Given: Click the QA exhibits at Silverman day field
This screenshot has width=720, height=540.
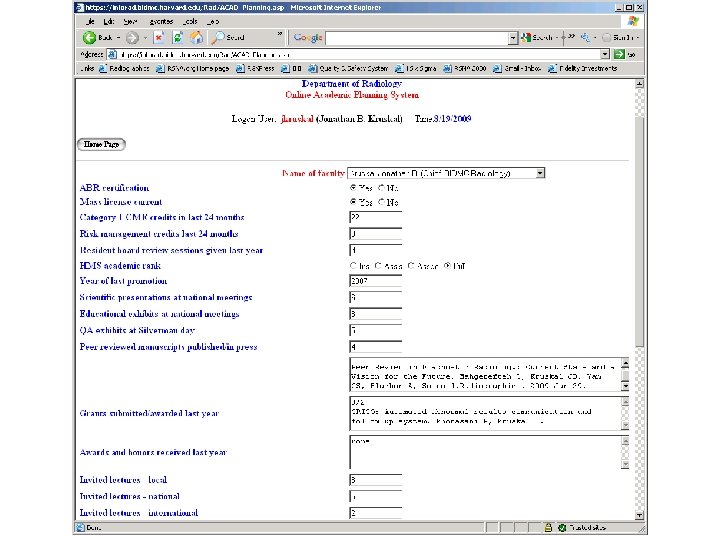Looking at the screenshot, I should pyautogui.click(x=376, y=330).
